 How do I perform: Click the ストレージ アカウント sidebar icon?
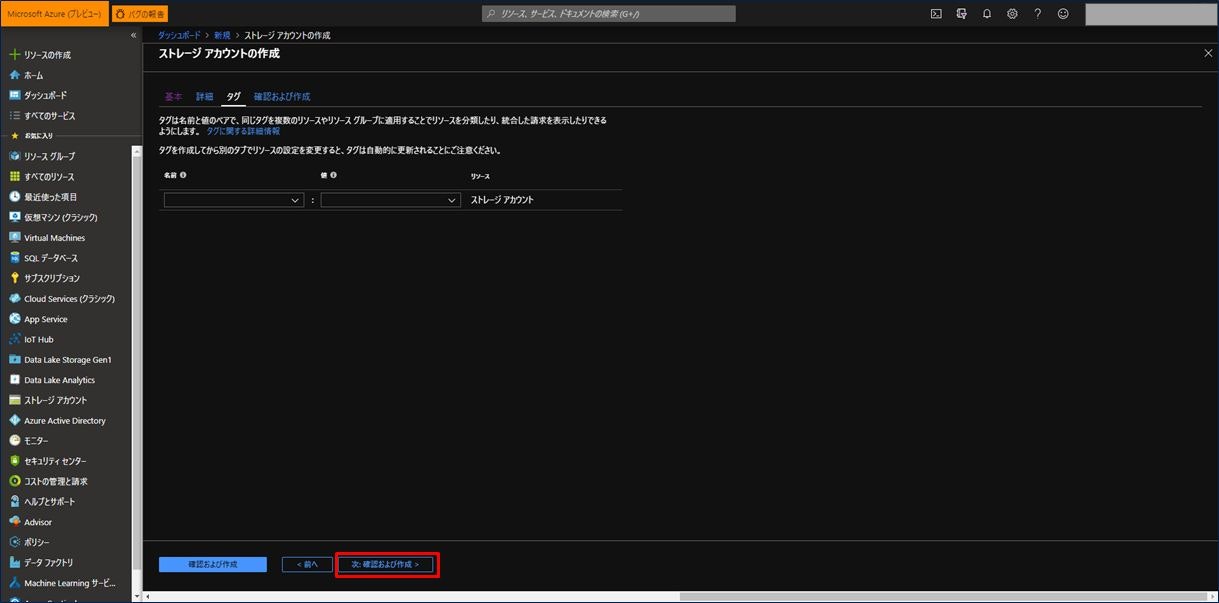14,400
